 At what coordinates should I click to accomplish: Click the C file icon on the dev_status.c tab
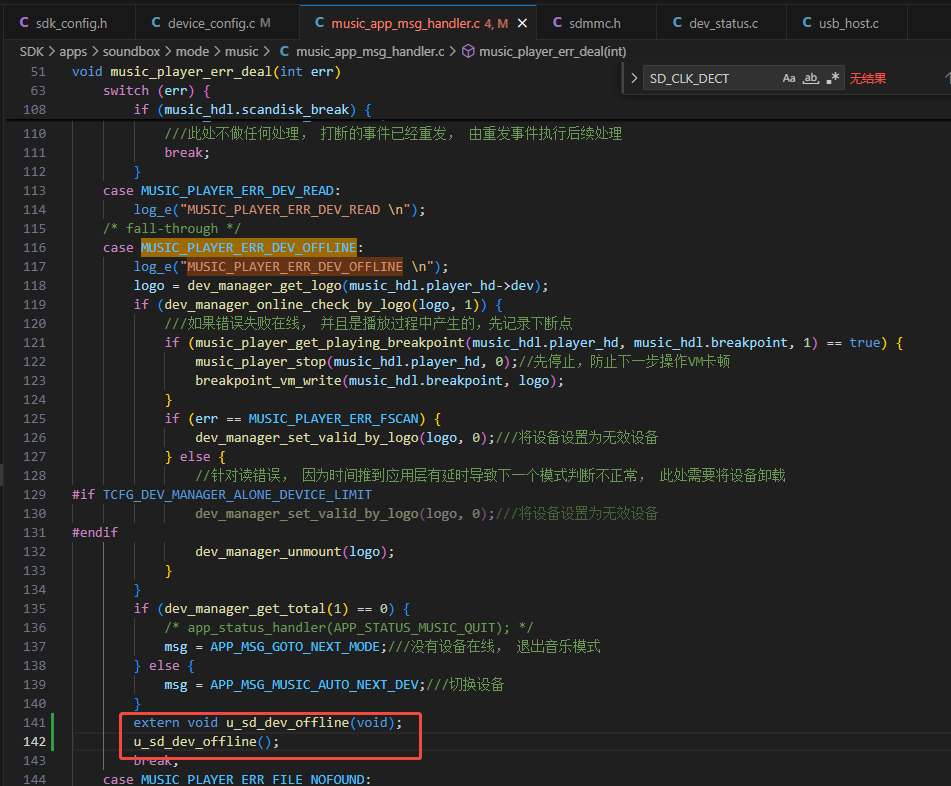(x=677, y=23)
